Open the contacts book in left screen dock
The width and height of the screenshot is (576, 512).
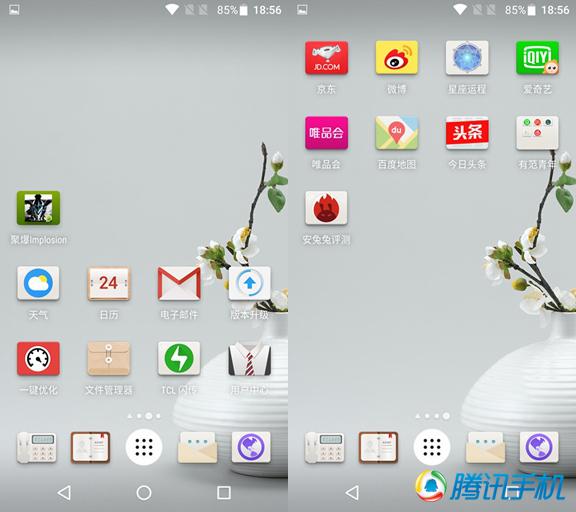(90, 447)
